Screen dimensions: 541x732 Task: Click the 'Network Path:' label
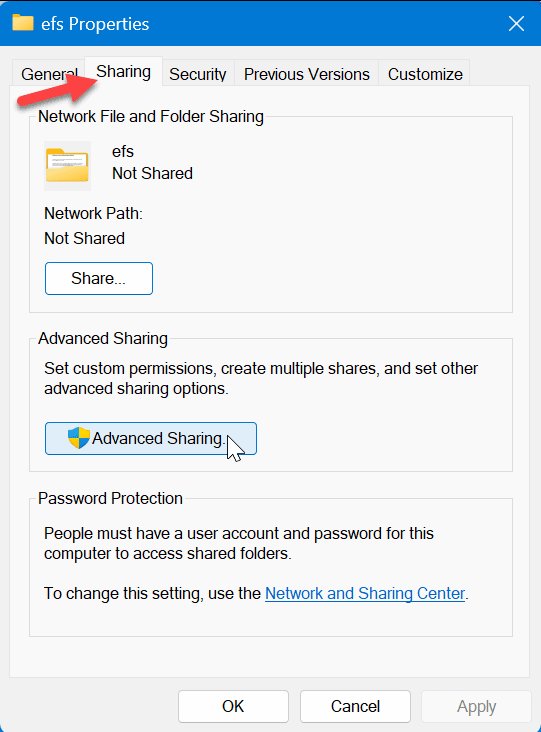point(93,213)
